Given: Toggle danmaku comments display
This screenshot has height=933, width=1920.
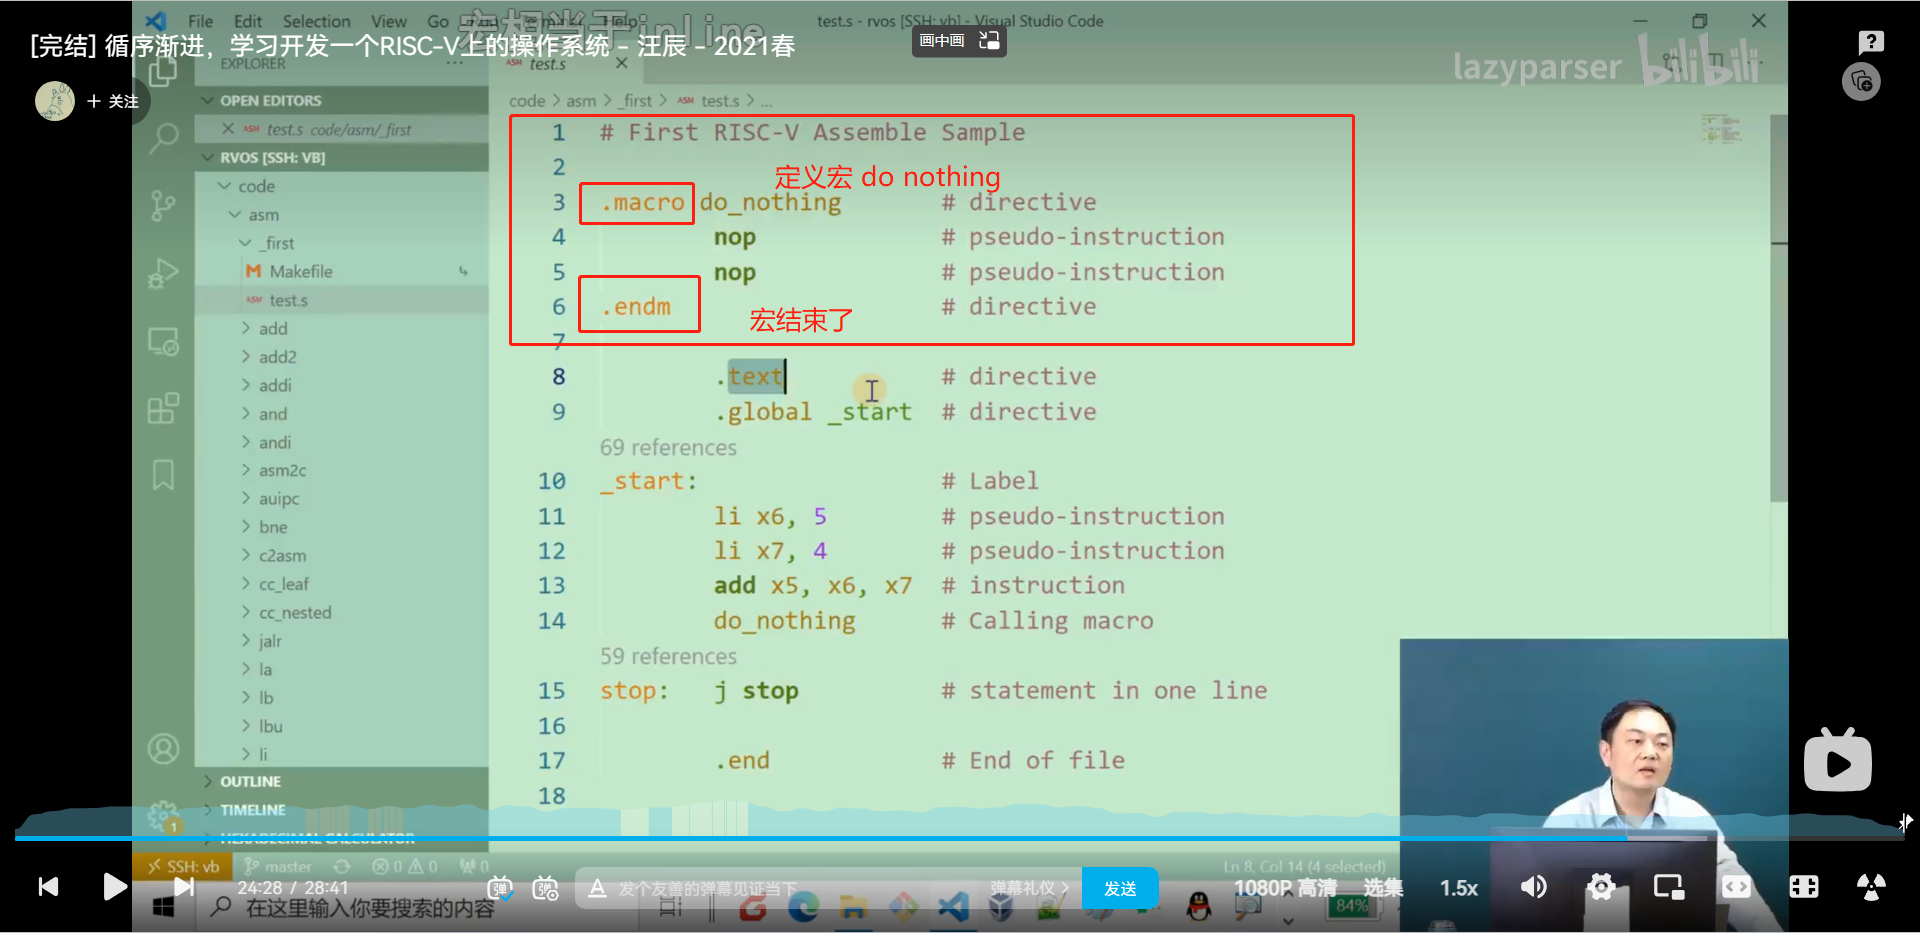Looking at the screenshot, I should pos(500,888).
